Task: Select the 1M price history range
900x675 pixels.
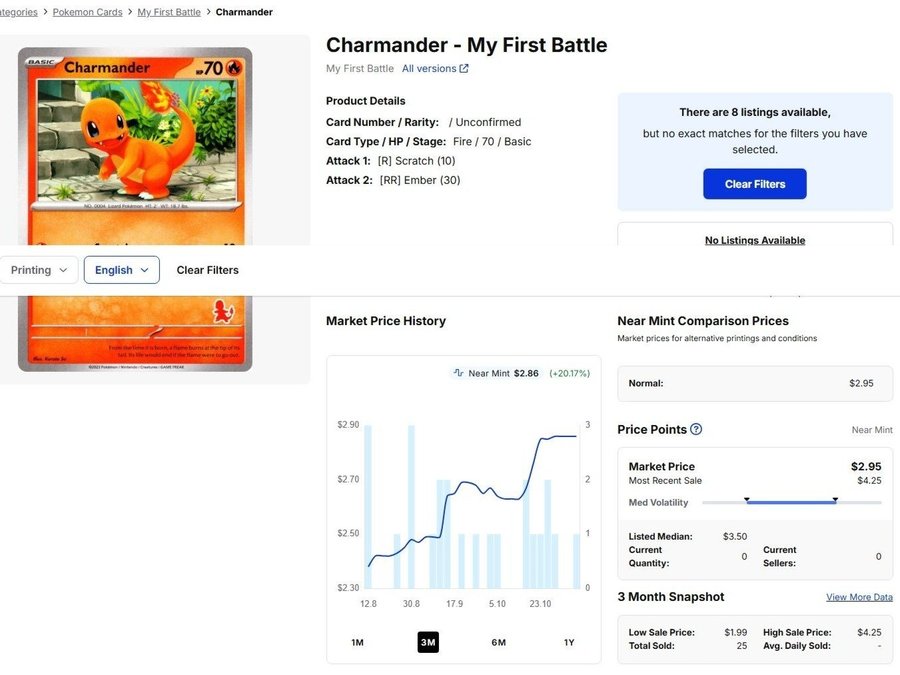Action: (357, 642)
